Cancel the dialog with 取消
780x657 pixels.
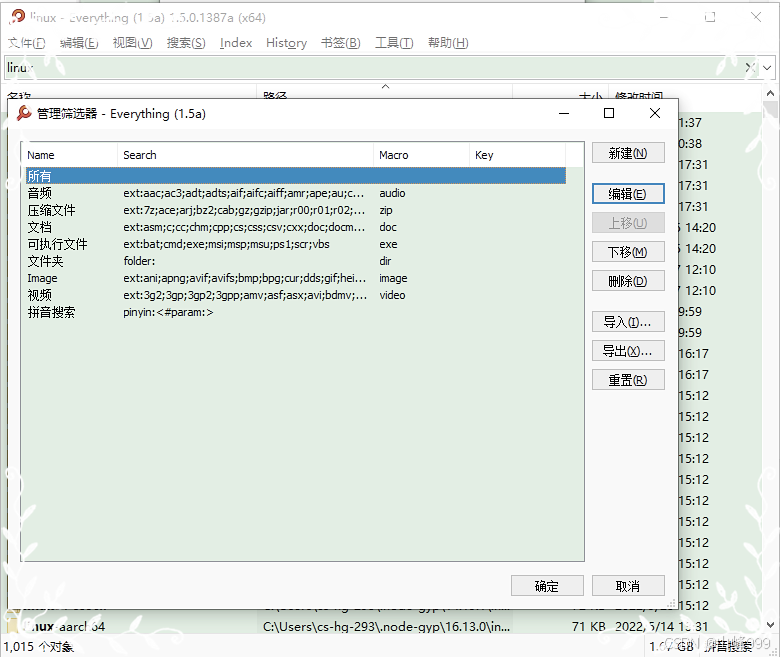[x=628, y=586]
